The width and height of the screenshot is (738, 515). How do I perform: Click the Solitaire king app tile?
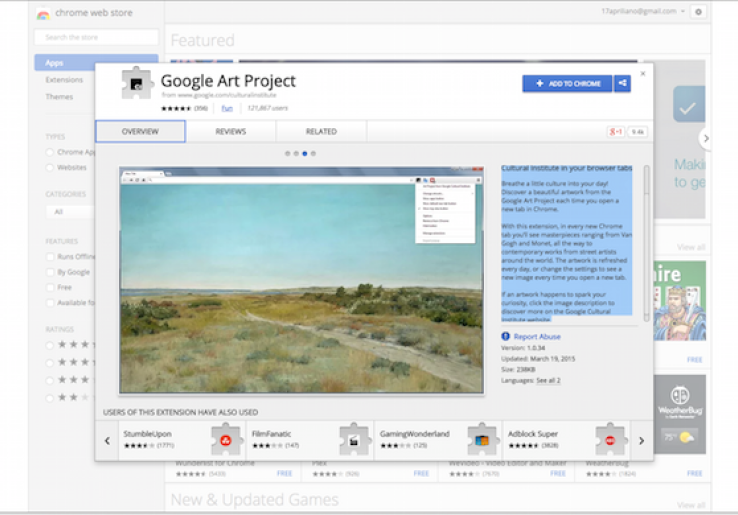(x=680, y=301)
